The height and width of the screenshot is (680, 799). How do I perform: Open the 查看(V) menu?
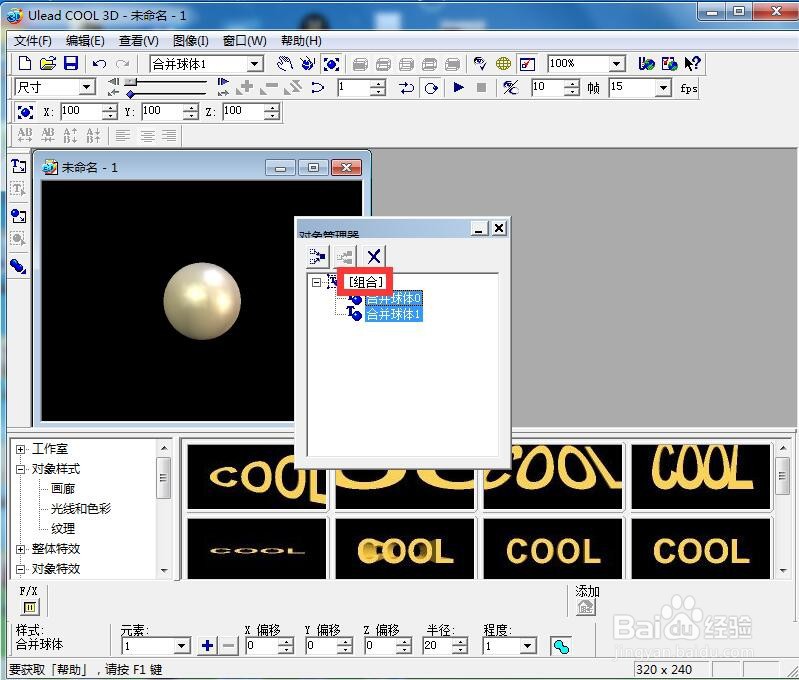[x=139, y=41]
